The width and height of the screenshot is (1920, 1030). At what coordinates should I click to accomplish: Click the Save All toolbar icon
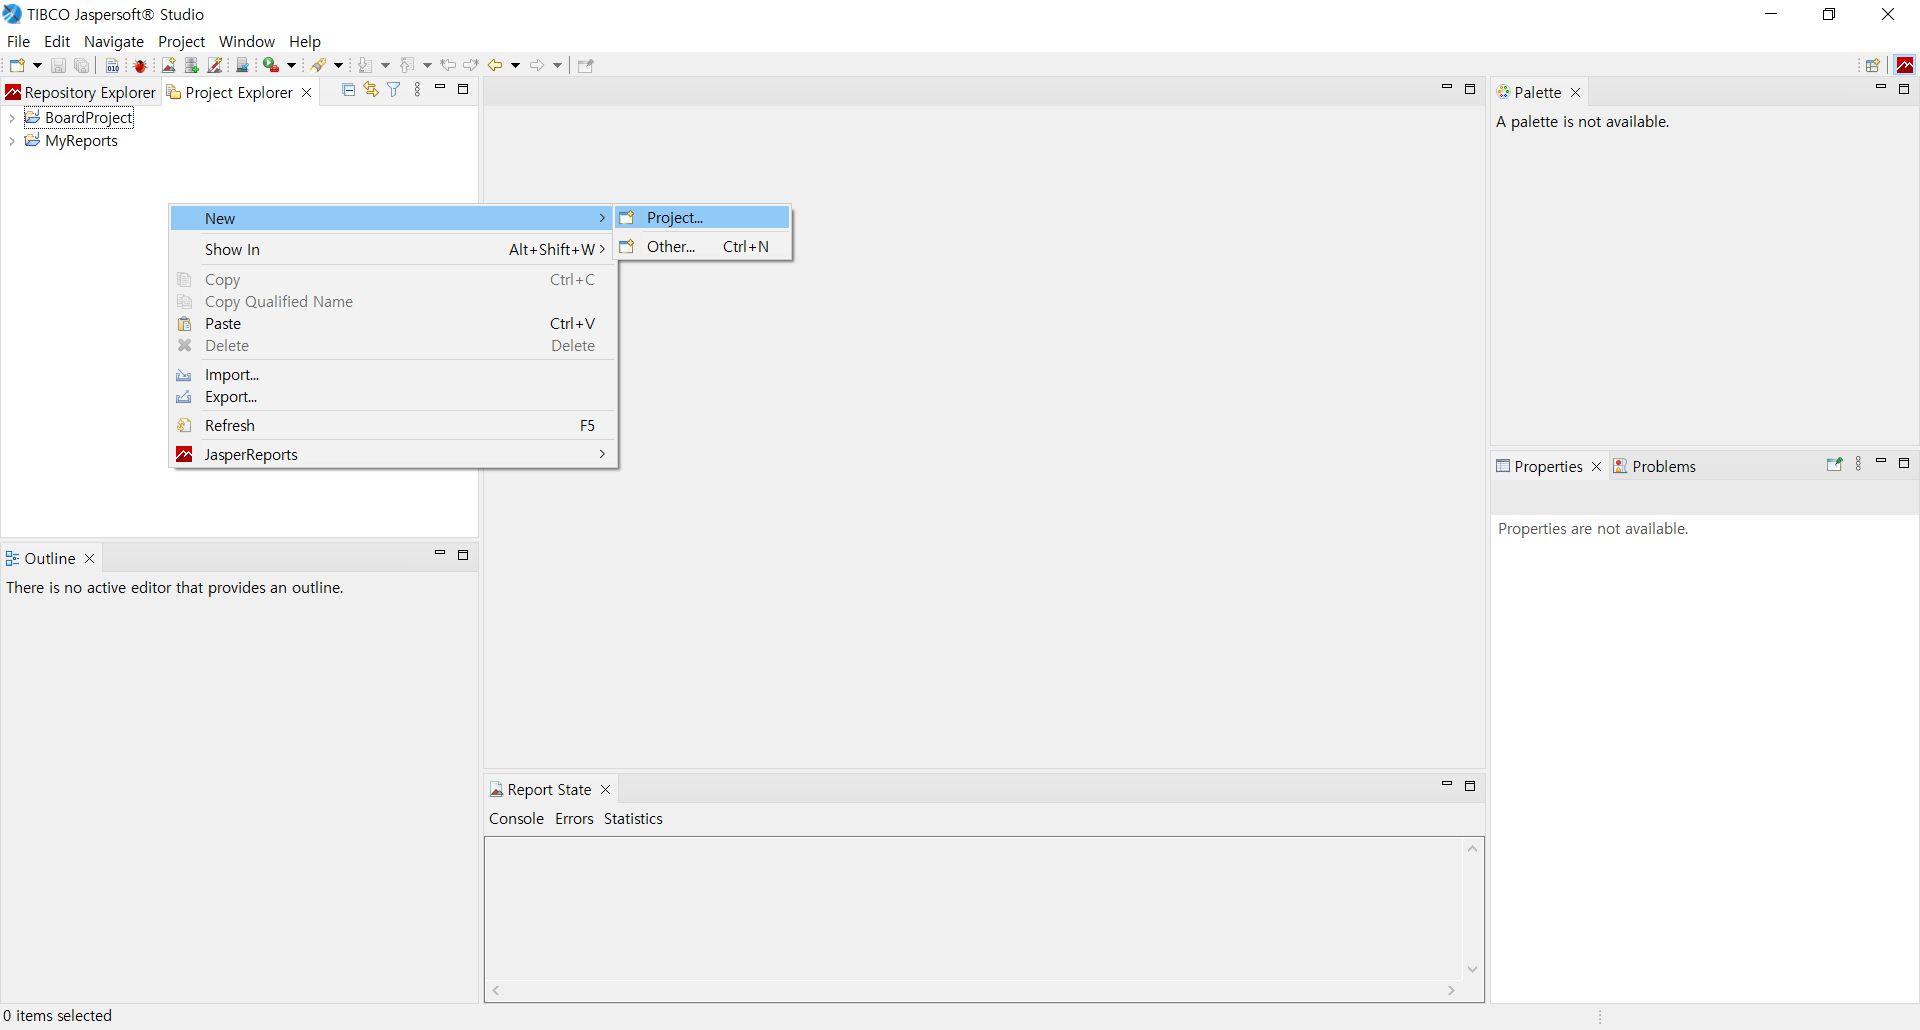click(x=82, y=65)
